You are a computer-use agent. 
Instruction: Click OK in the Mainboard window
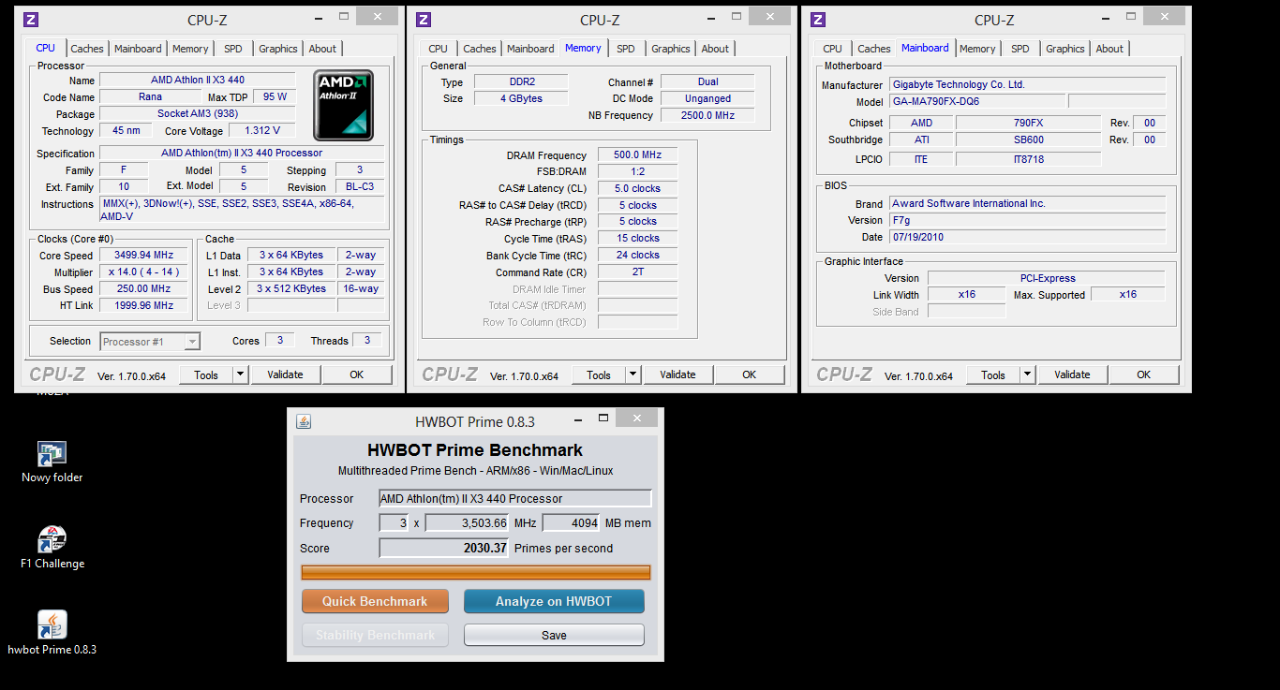[x=1144, y=375]
